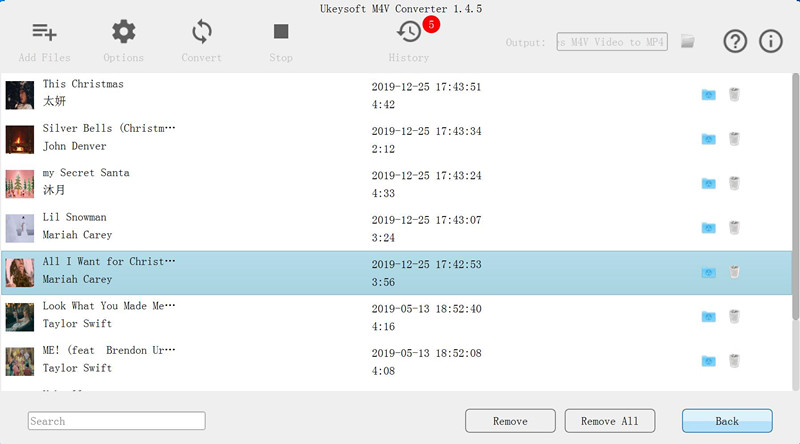Screen dimensions: 800x444
Task: Select the ME! (feat Brendon Ur… title
Action: 109,350
